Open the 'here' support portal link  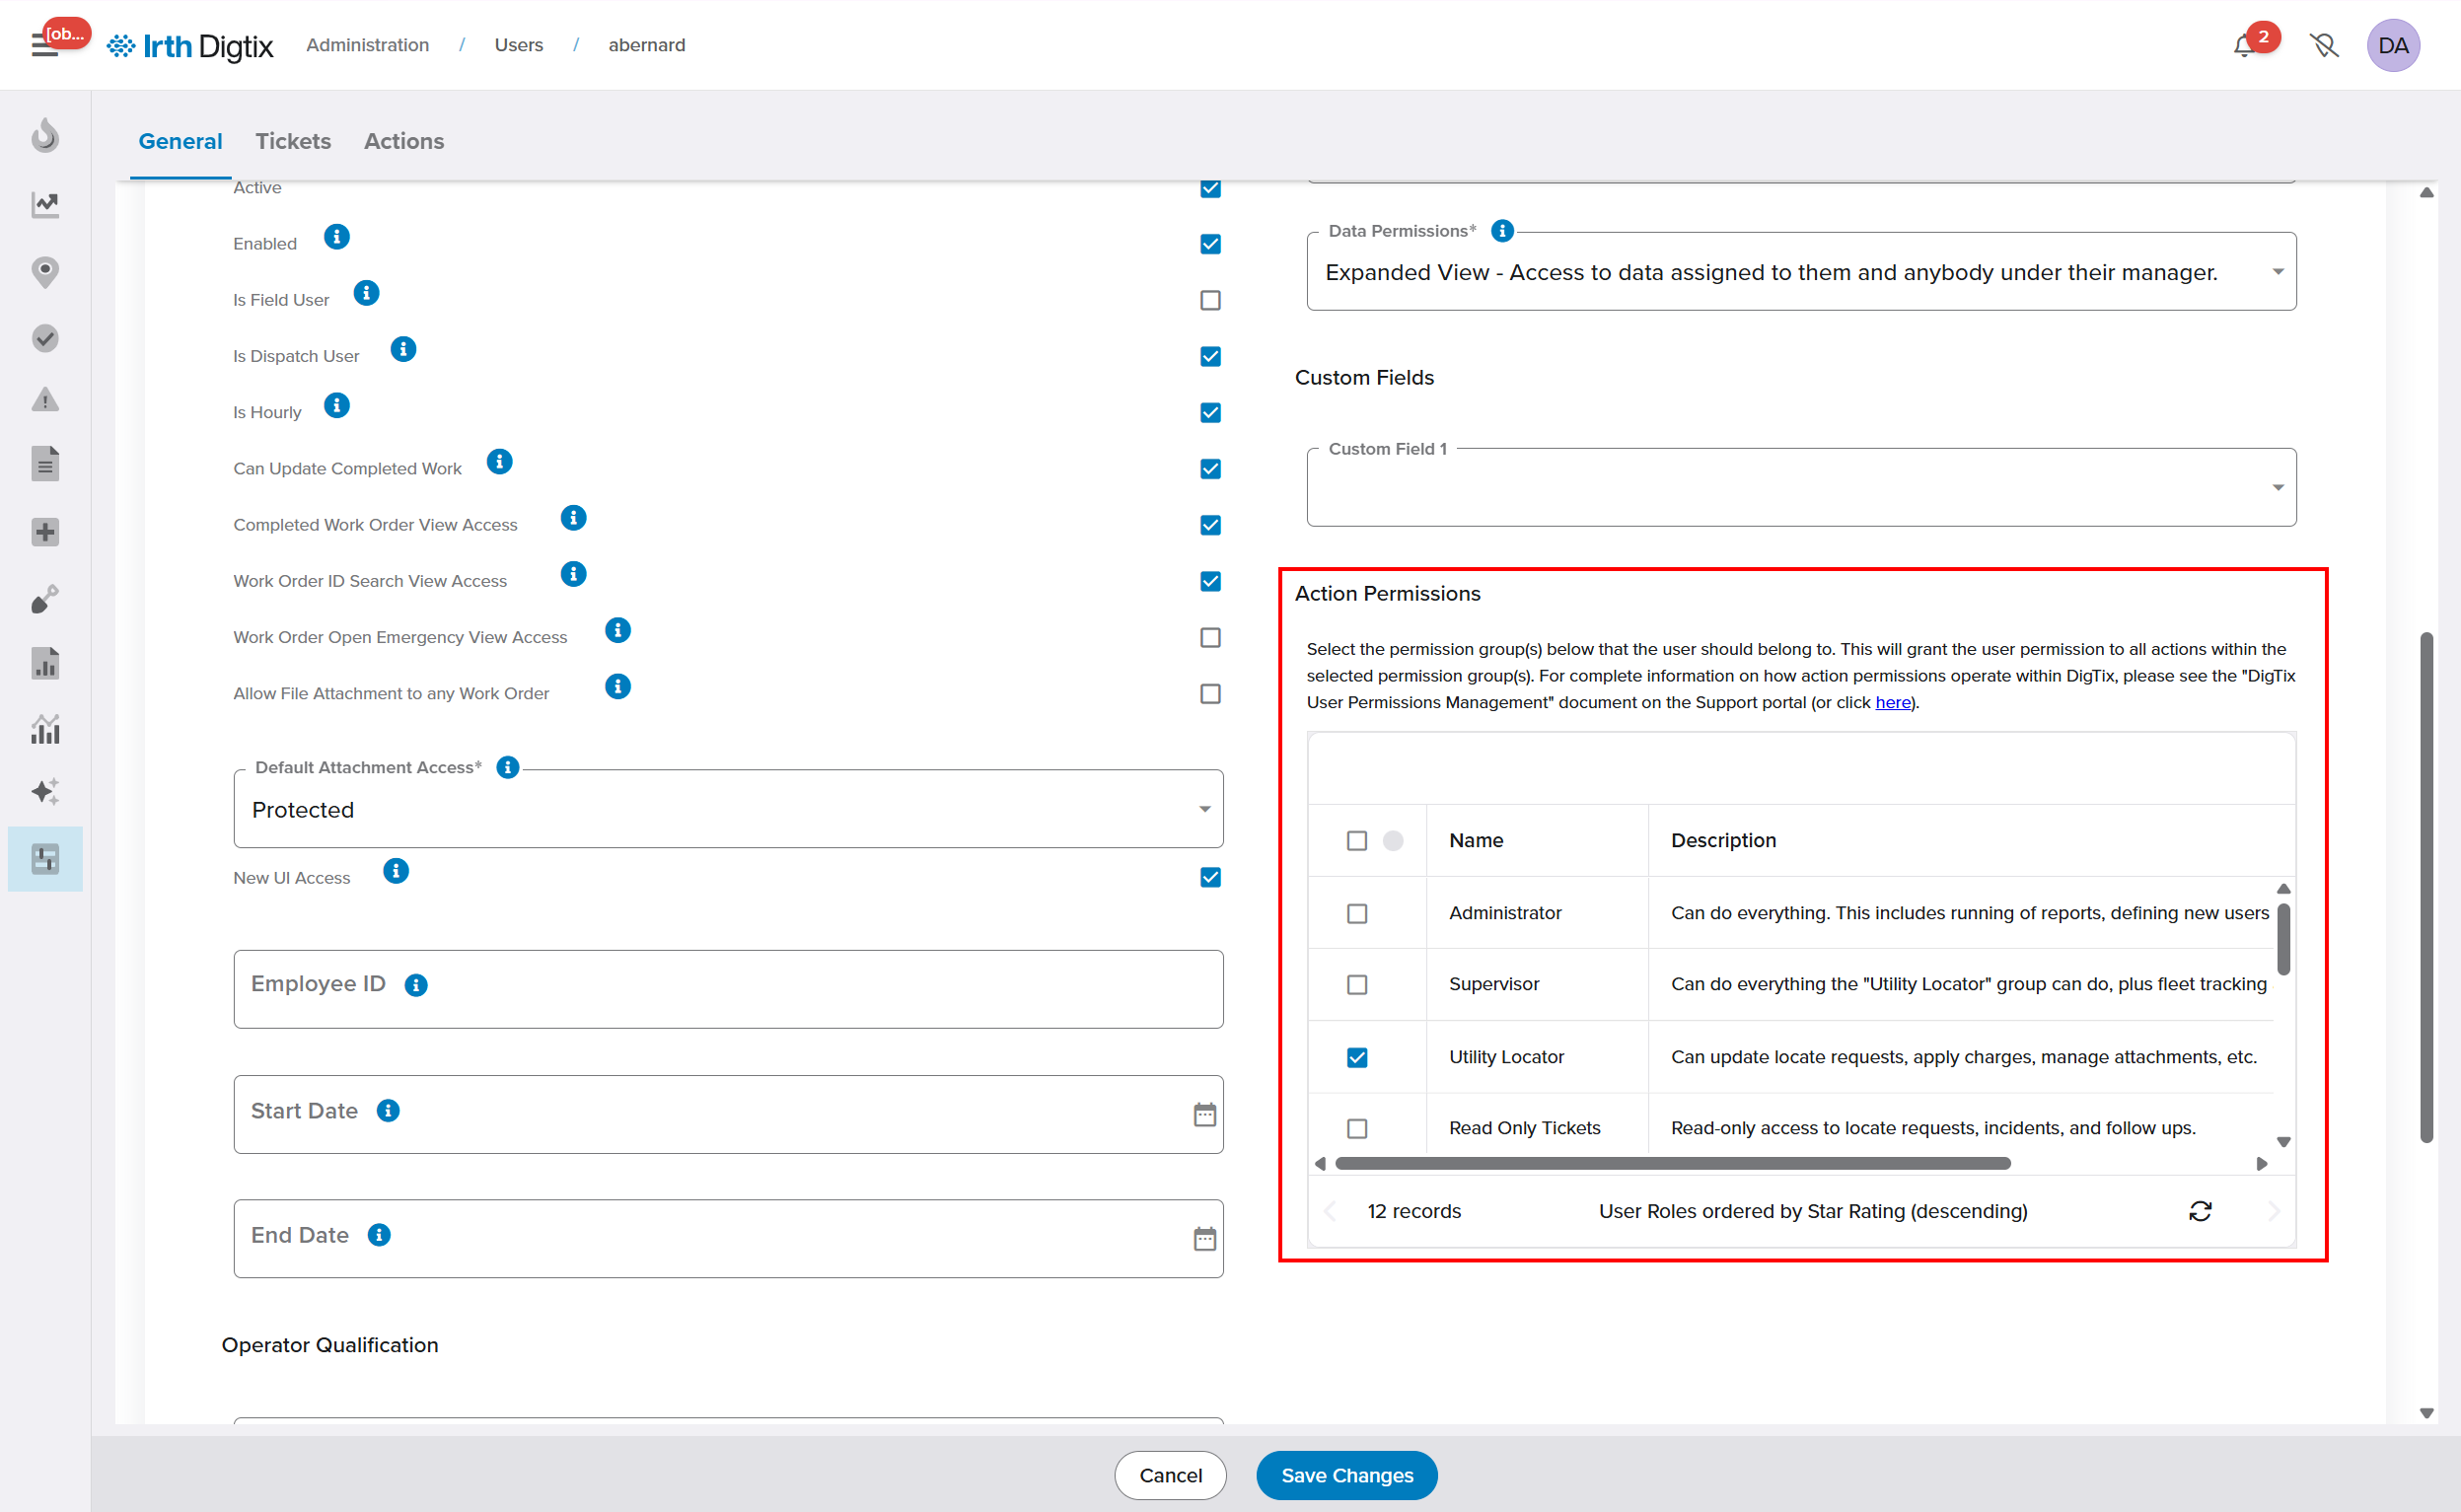coord(1892,702)
